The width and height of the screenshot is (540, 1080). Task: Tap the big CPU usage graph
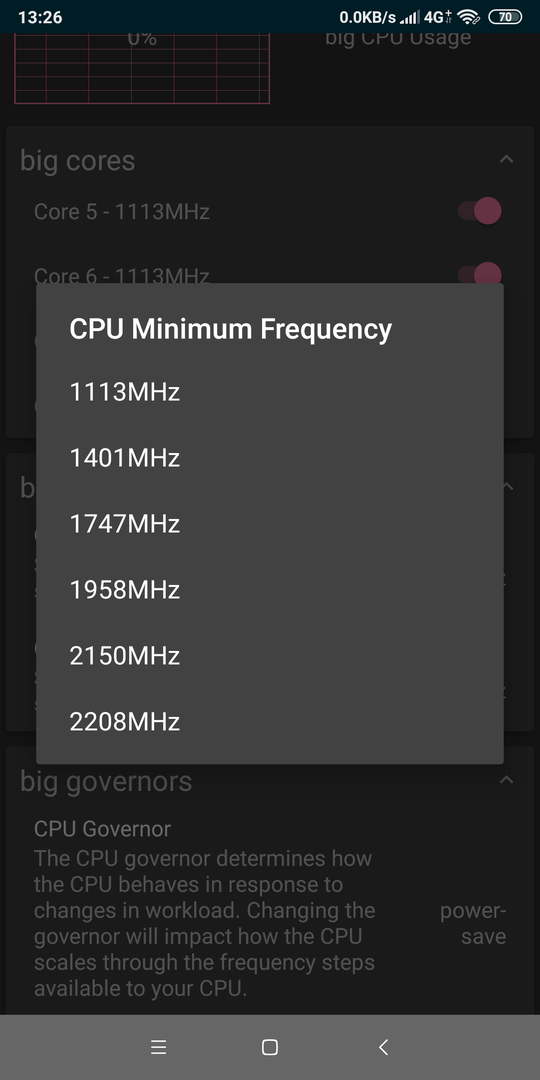(x=142, y=68)
